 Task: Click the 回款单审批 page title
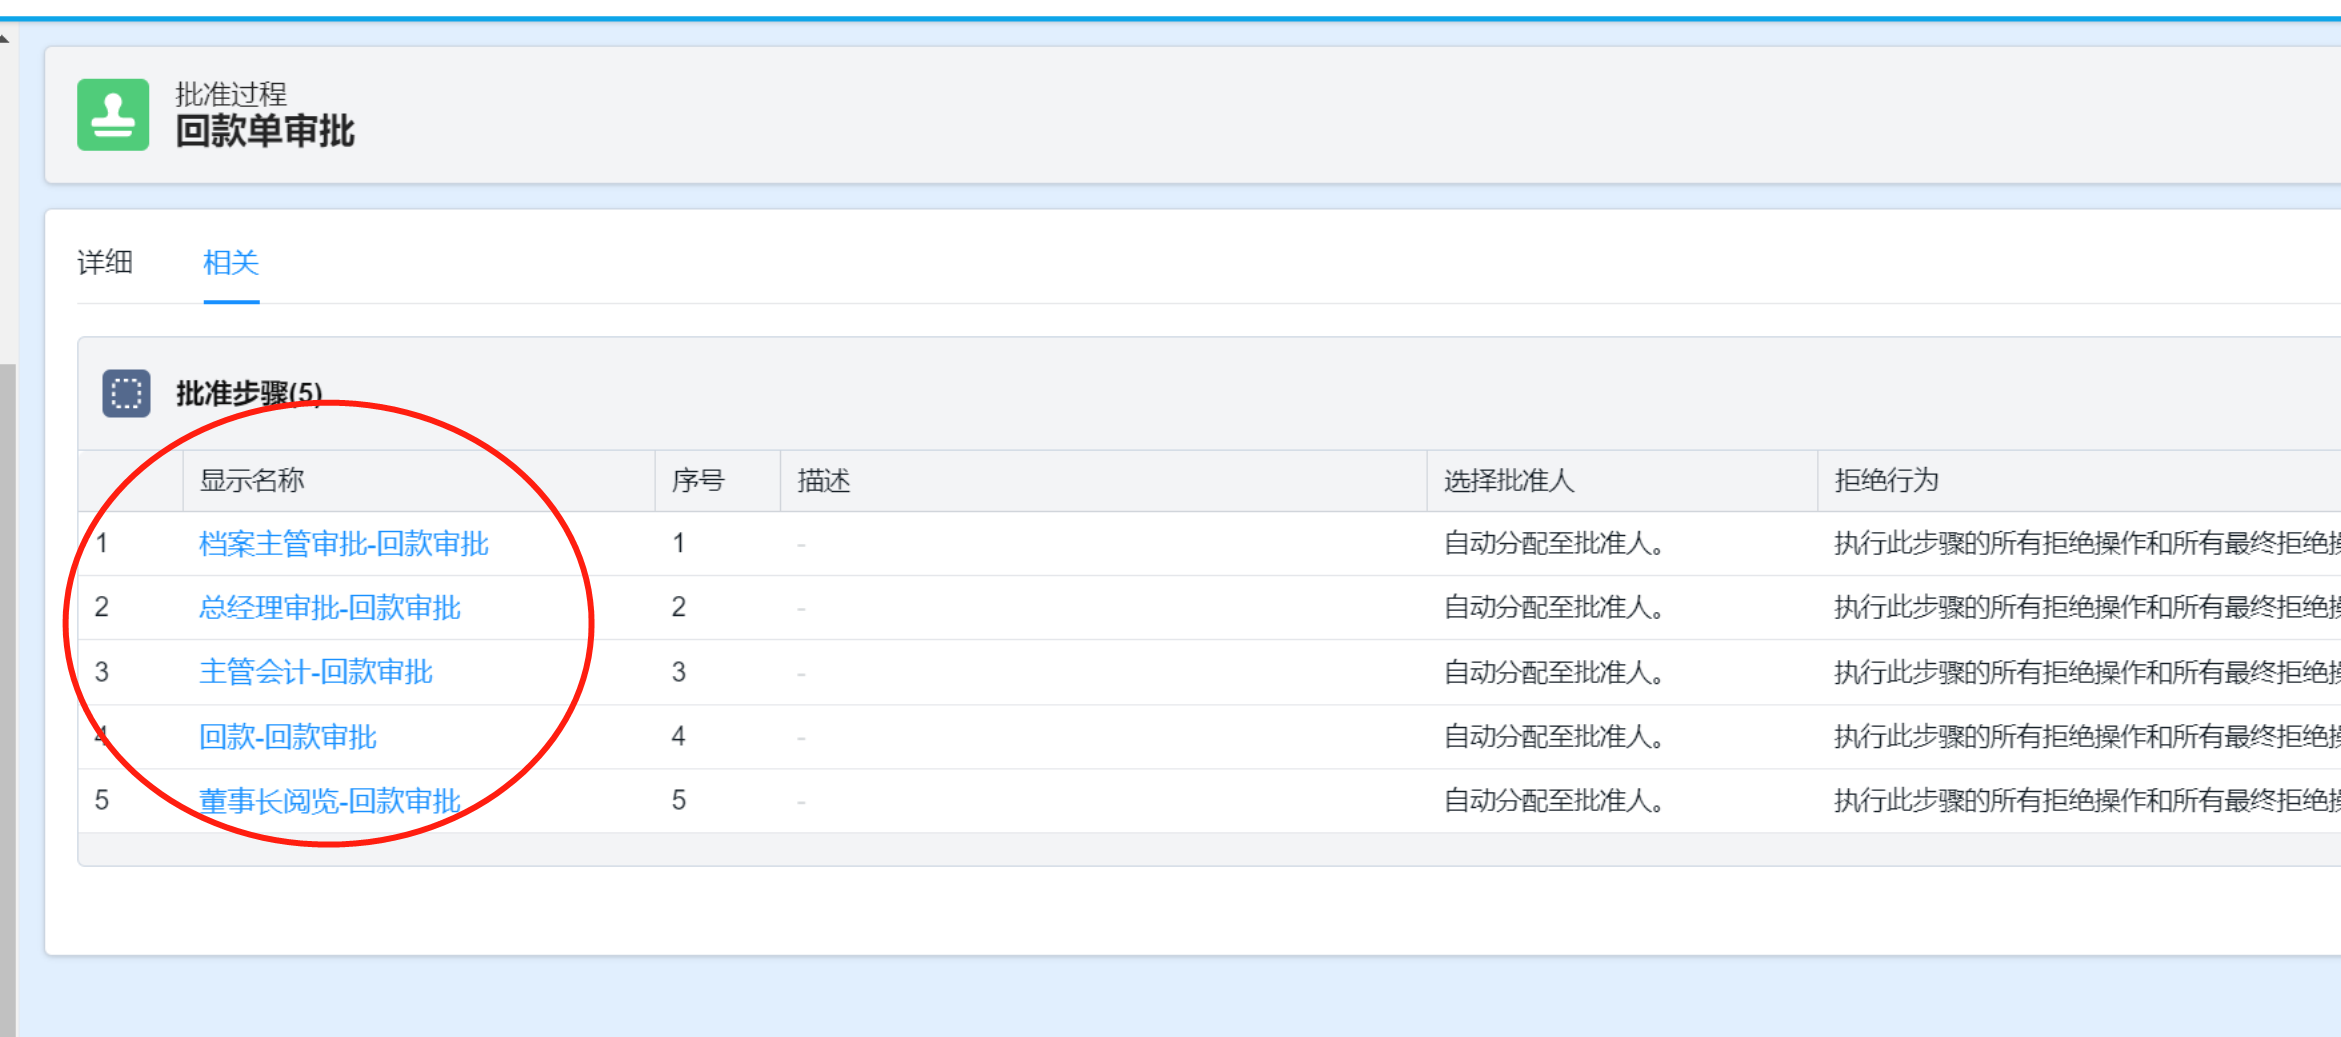(265, 131)
